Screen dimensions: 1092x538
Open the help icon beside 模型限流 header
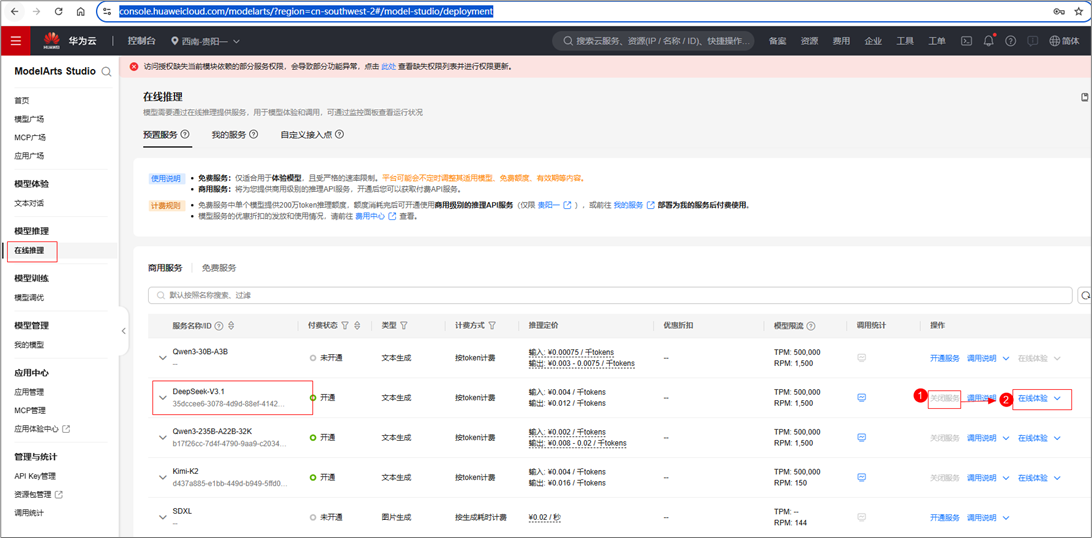tap(811, 326)
